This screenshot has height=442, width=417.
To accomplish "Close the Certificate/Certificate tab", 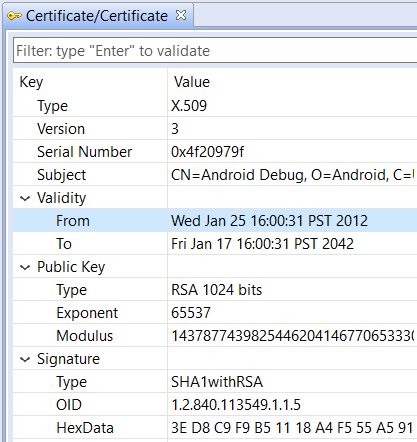I will (x=181, y=15).
